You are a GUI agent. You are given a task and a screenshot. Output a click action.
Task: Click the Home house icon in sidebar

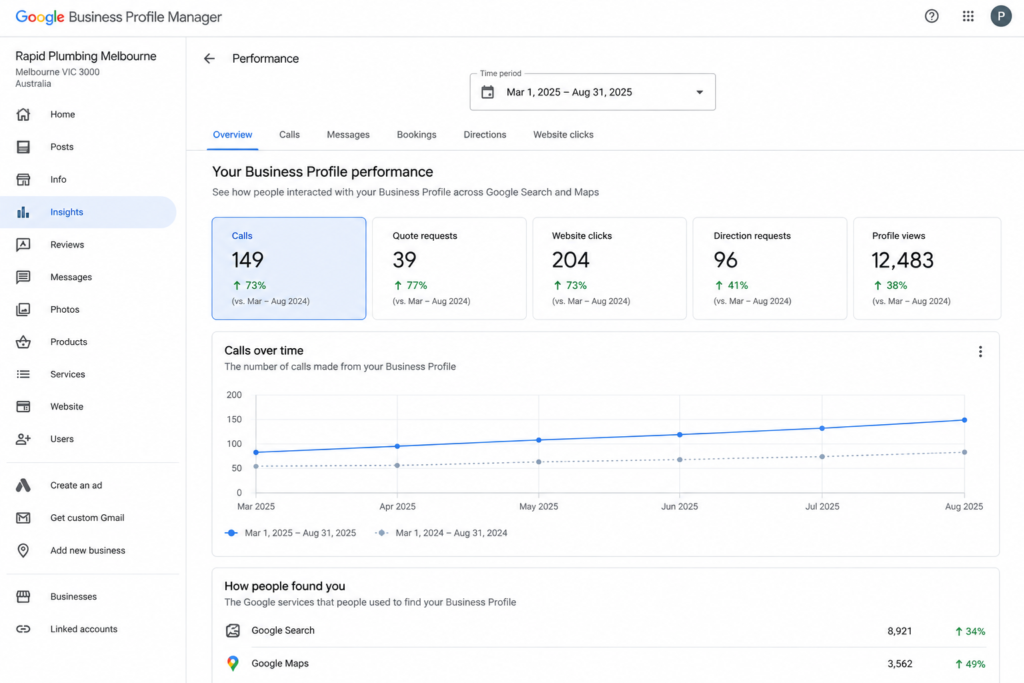23,114
